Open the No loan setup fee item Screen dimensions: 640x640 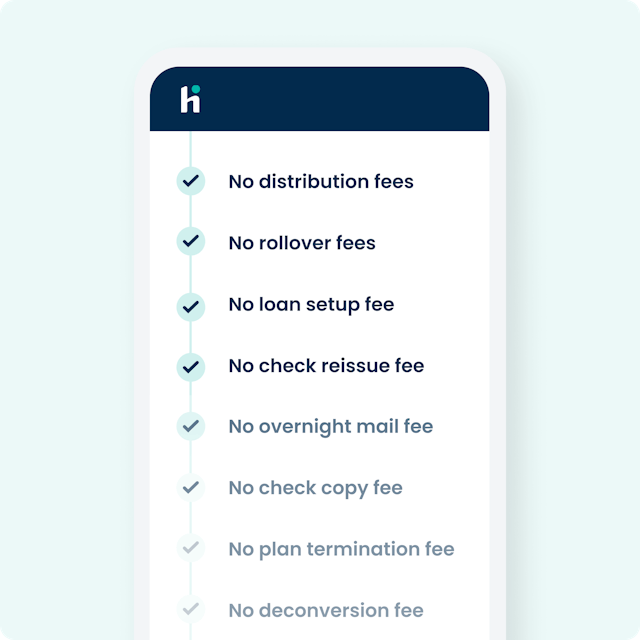pos(311,304)
